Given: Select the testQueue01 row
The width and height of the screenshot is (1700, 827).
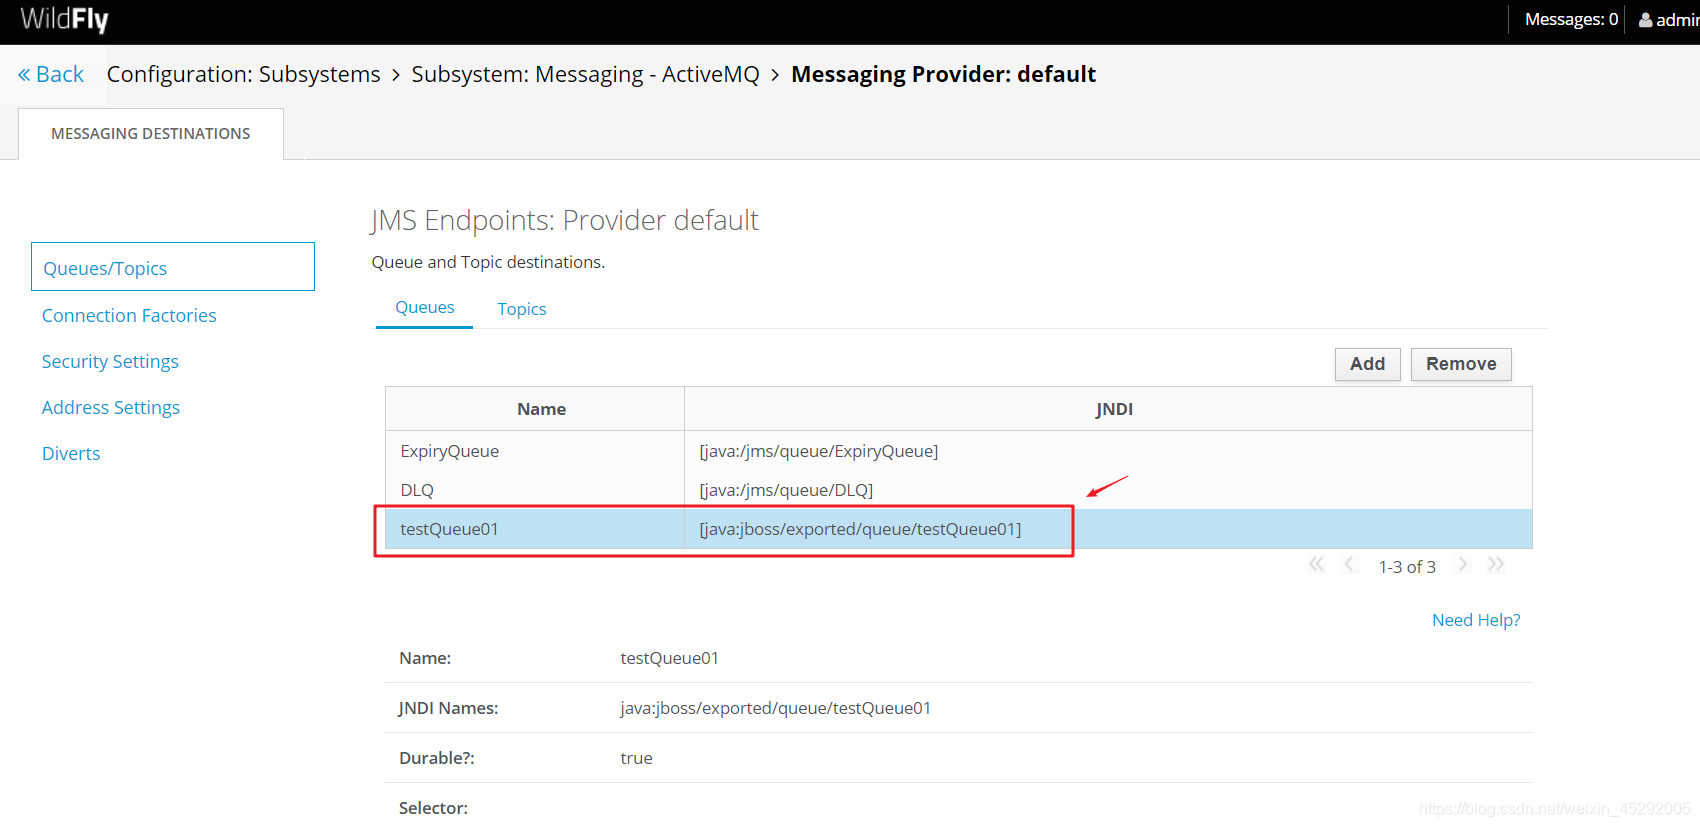Looking at the screenshot, I should click(959, 529).
